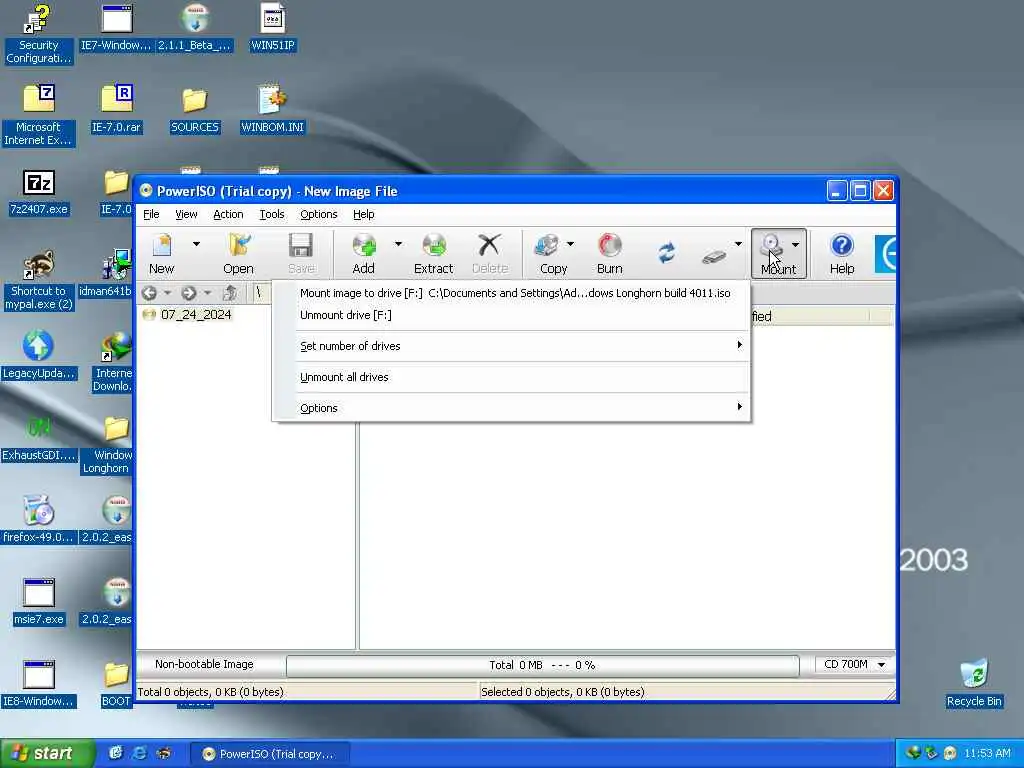
Task: Click the Burn toolbar icon
Action: (x=609, y=253)
